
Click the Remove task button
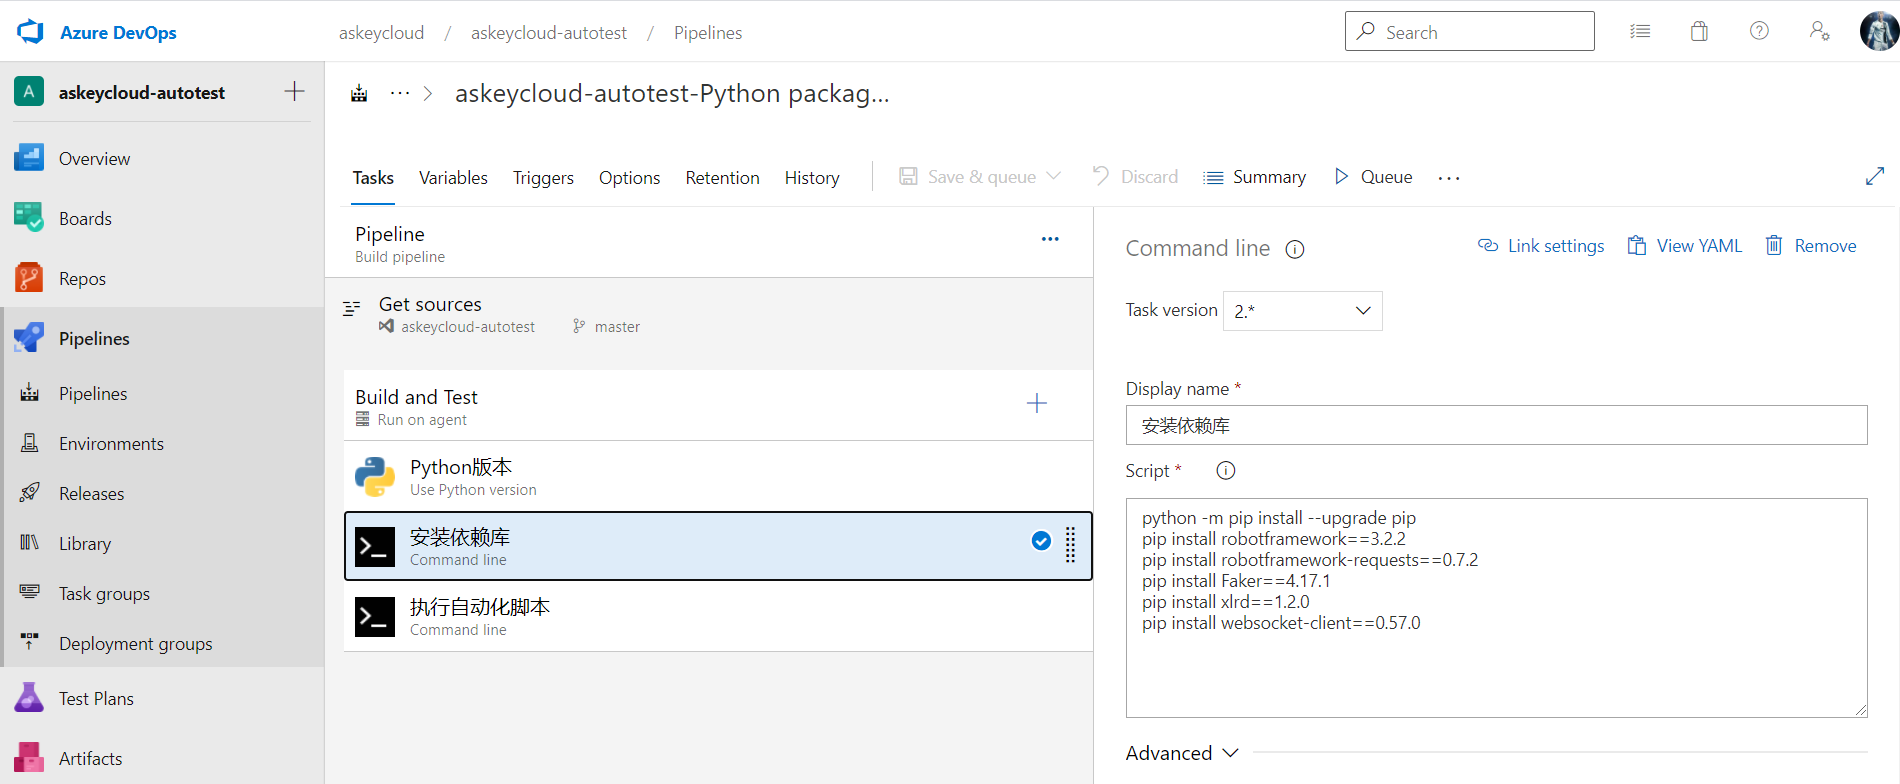tap(1811, 246)
